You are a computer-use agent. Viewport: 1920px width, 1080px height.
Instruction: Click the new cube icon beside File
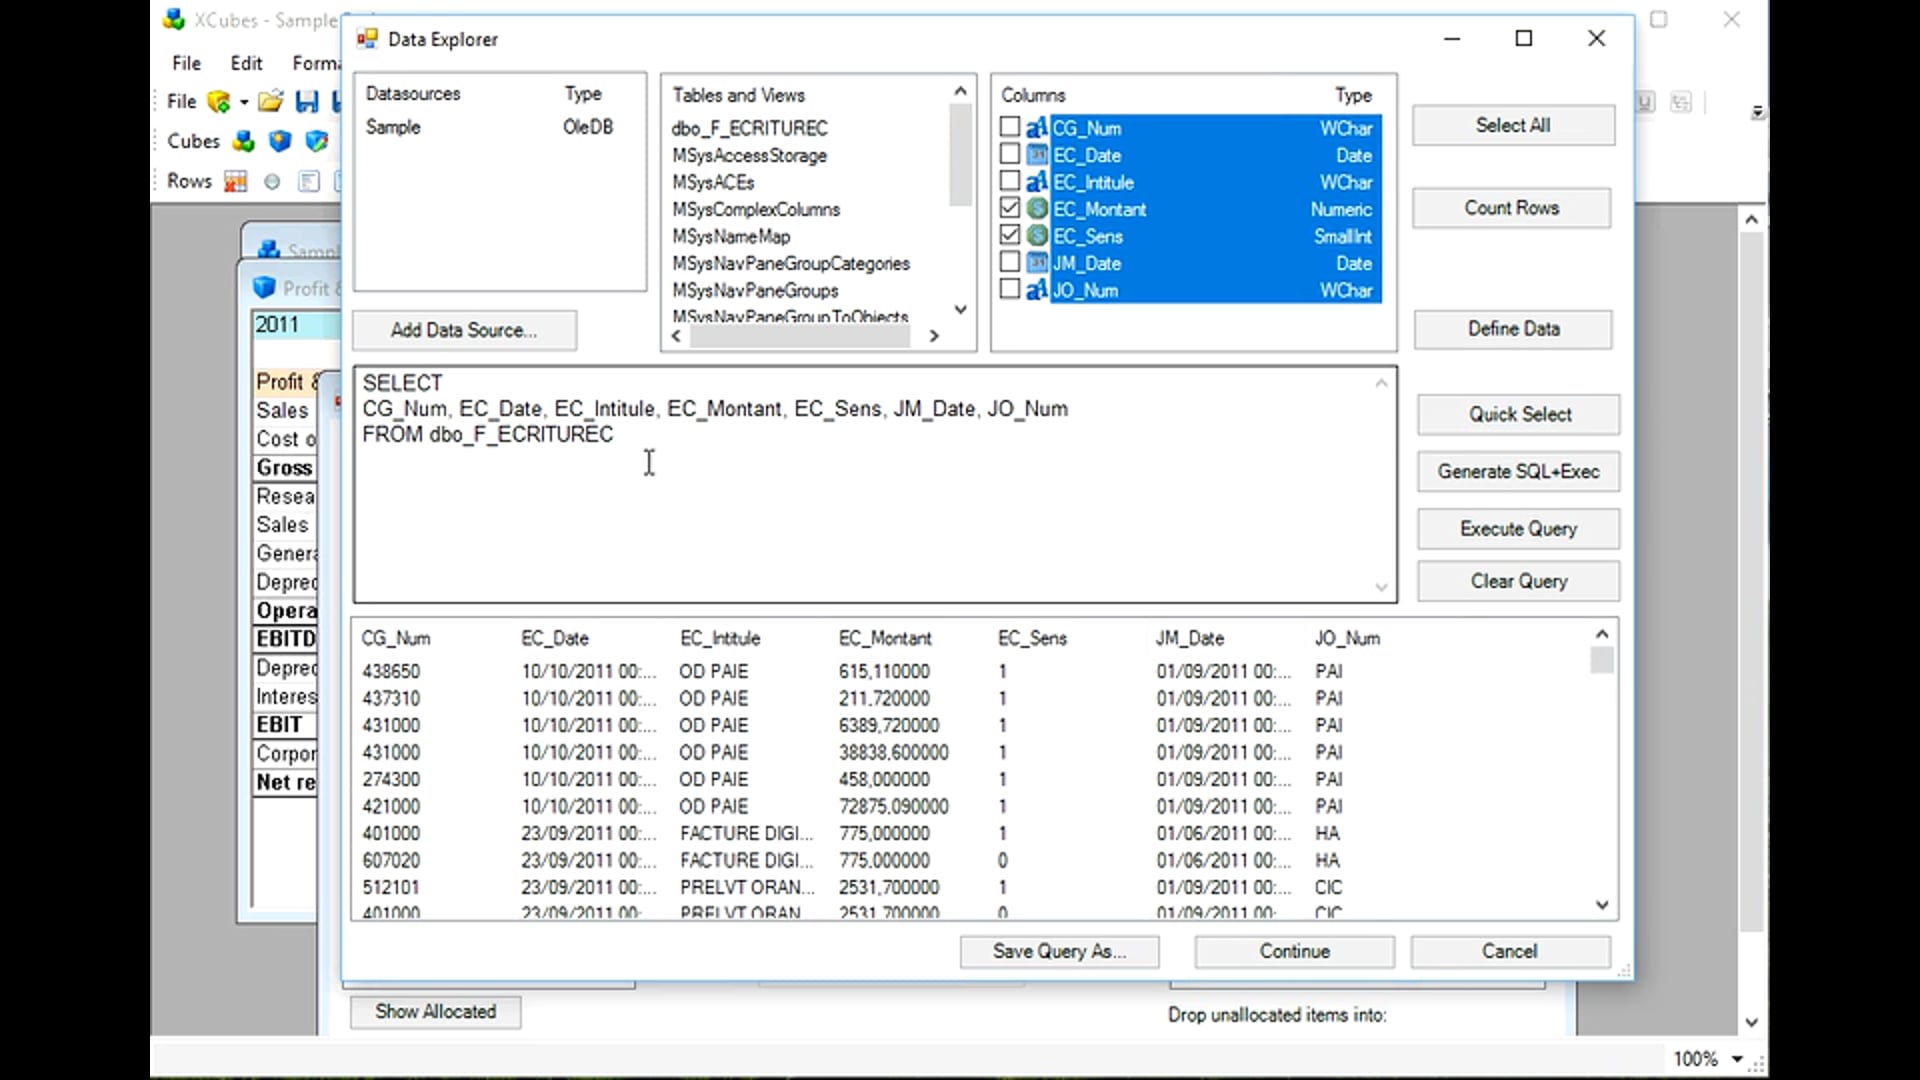pyautogui.click(x=218, y=101)
